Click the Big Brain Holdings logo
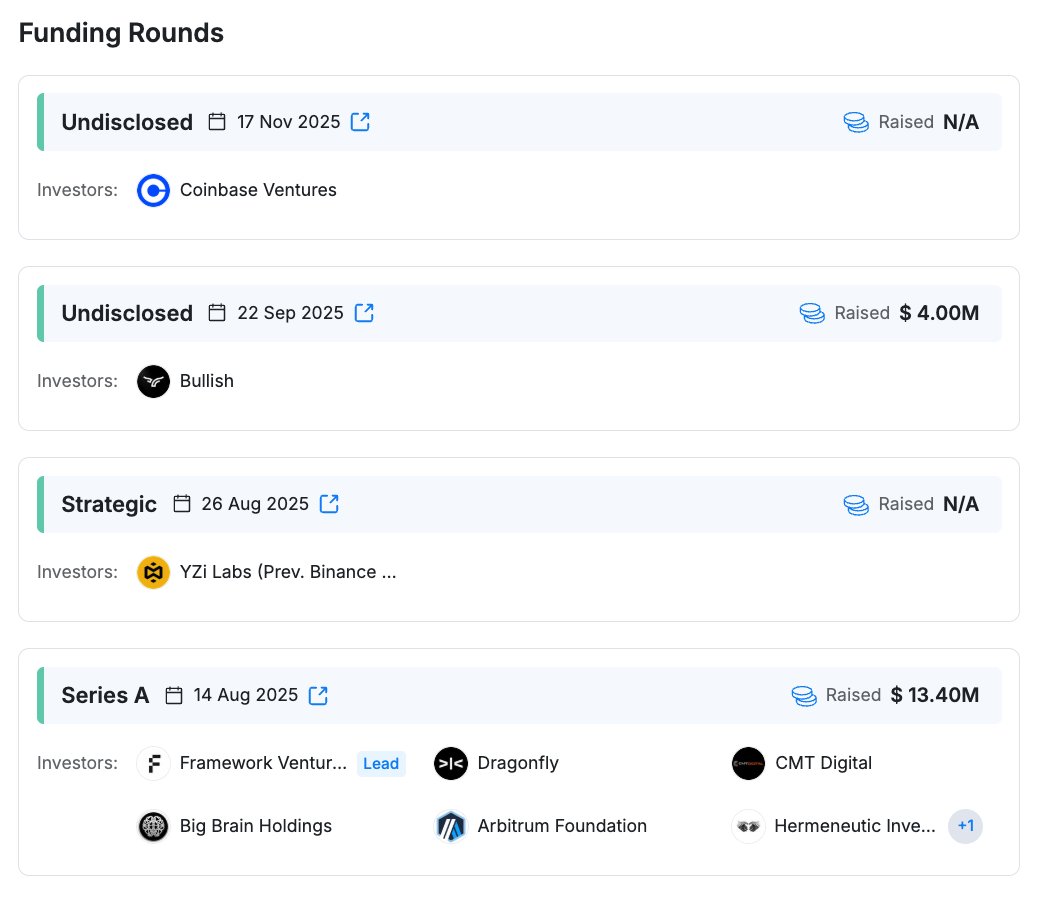This screenshot has width=1049, height=900. 153,826
